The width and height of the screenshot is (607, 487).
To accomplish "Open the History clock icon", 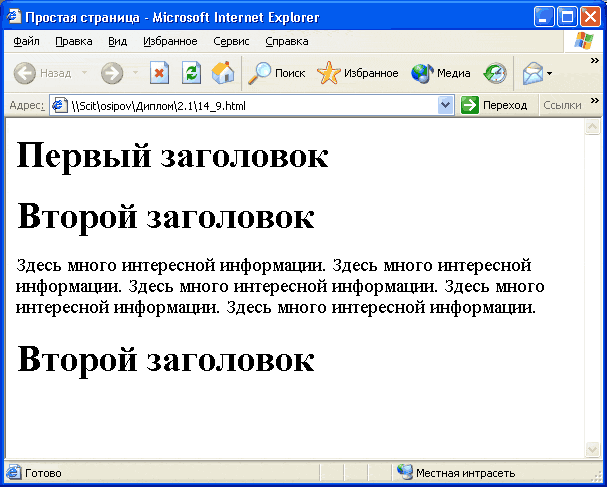I will point(495,73).
